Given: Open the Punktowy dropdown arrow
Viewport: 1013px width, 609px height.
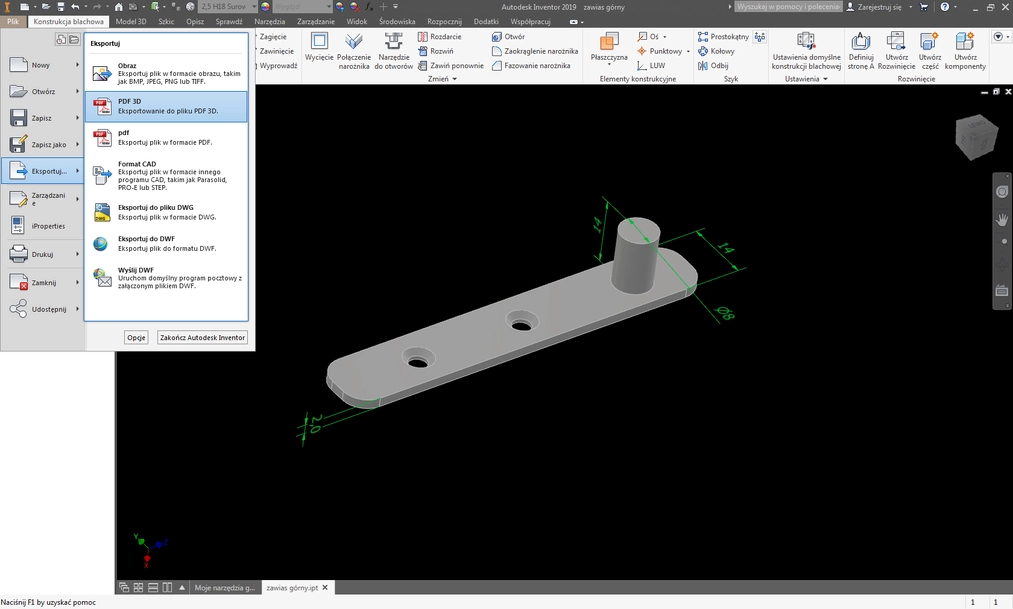Looking at the screenshot, I should [x=688, y=51].
